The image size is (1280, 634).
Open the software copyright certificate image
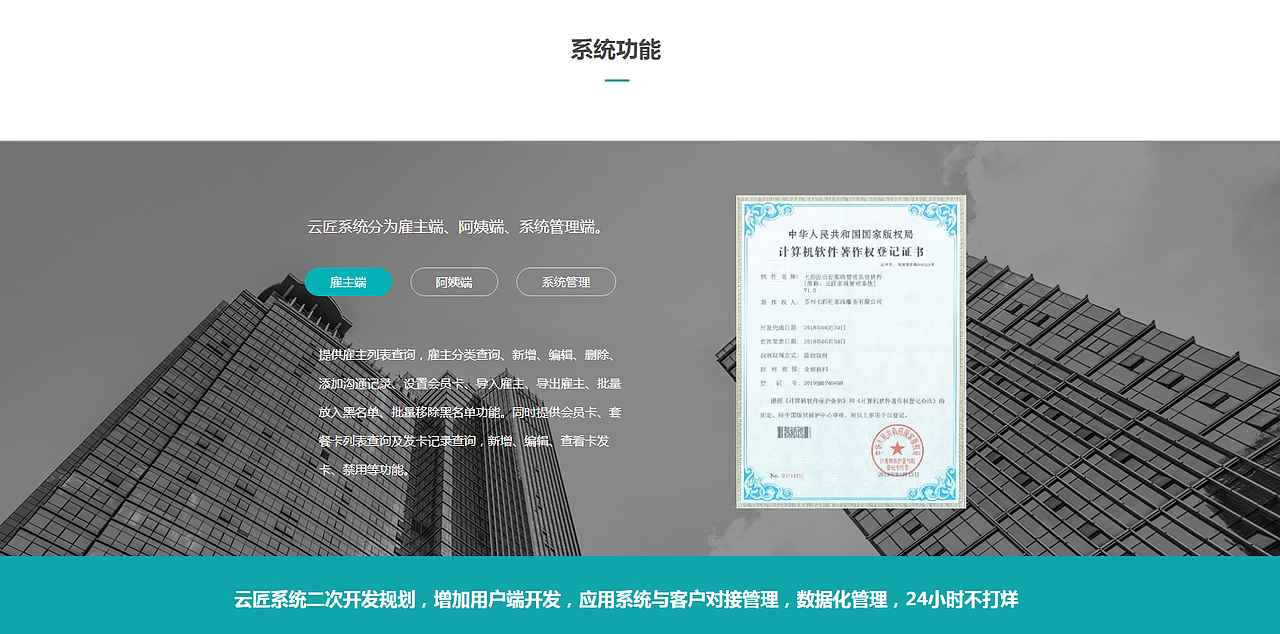pyautogui.click(x=850, y=352)
